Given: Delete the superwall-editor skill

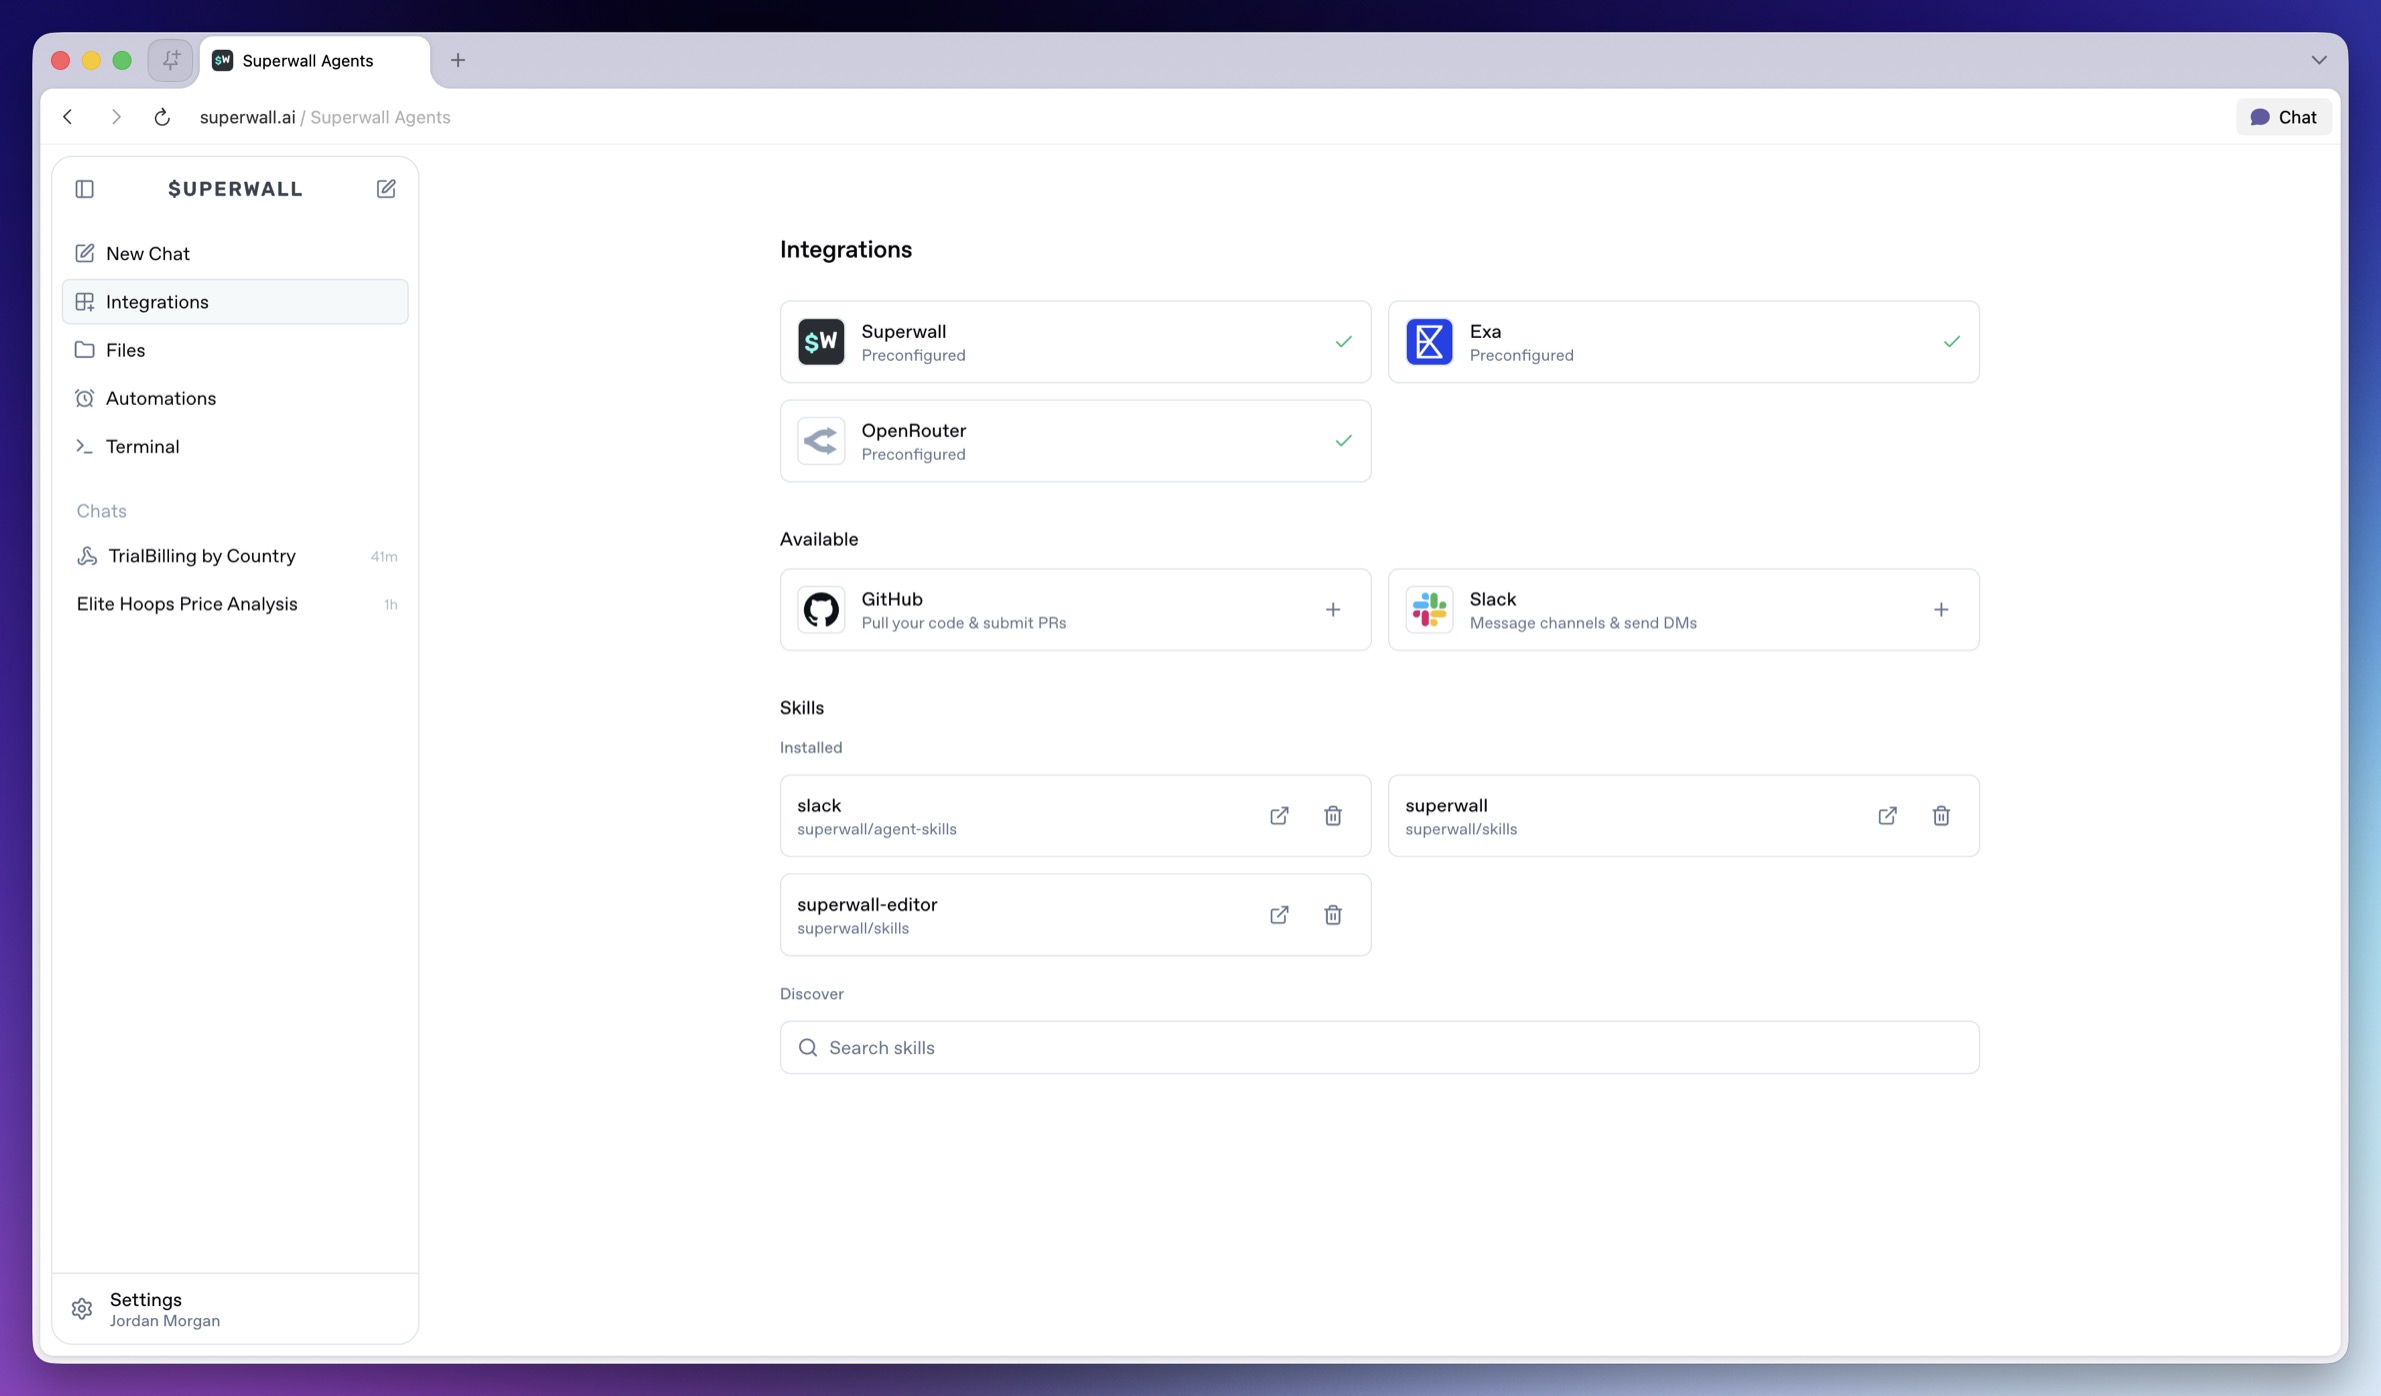Looking at the screenshot, I should [x=1332, y=915].
